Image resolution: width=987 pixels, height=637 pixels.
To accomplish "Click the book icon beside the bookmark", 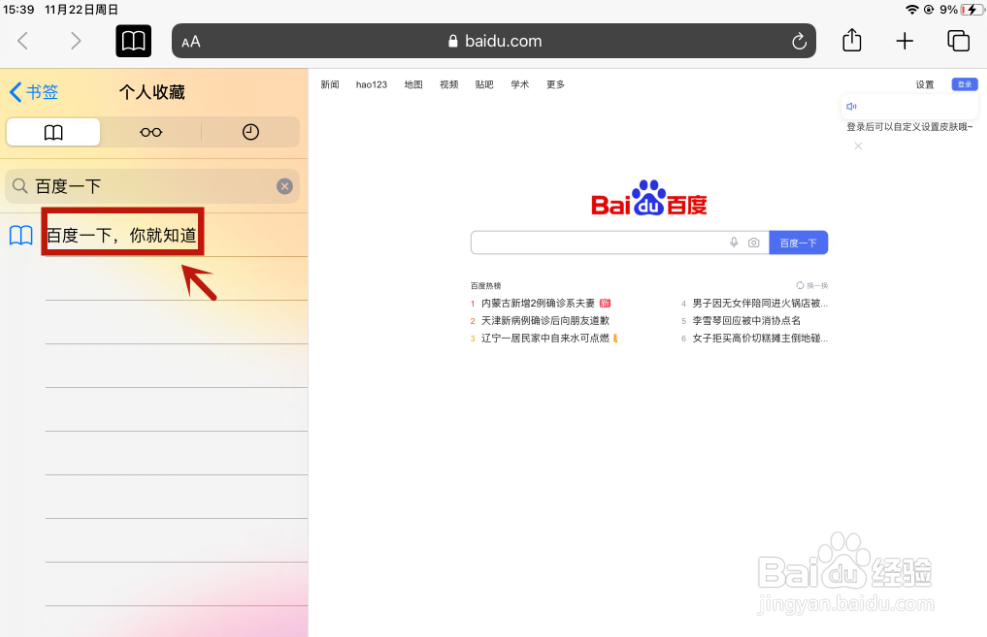I will (x=21, y=235).
